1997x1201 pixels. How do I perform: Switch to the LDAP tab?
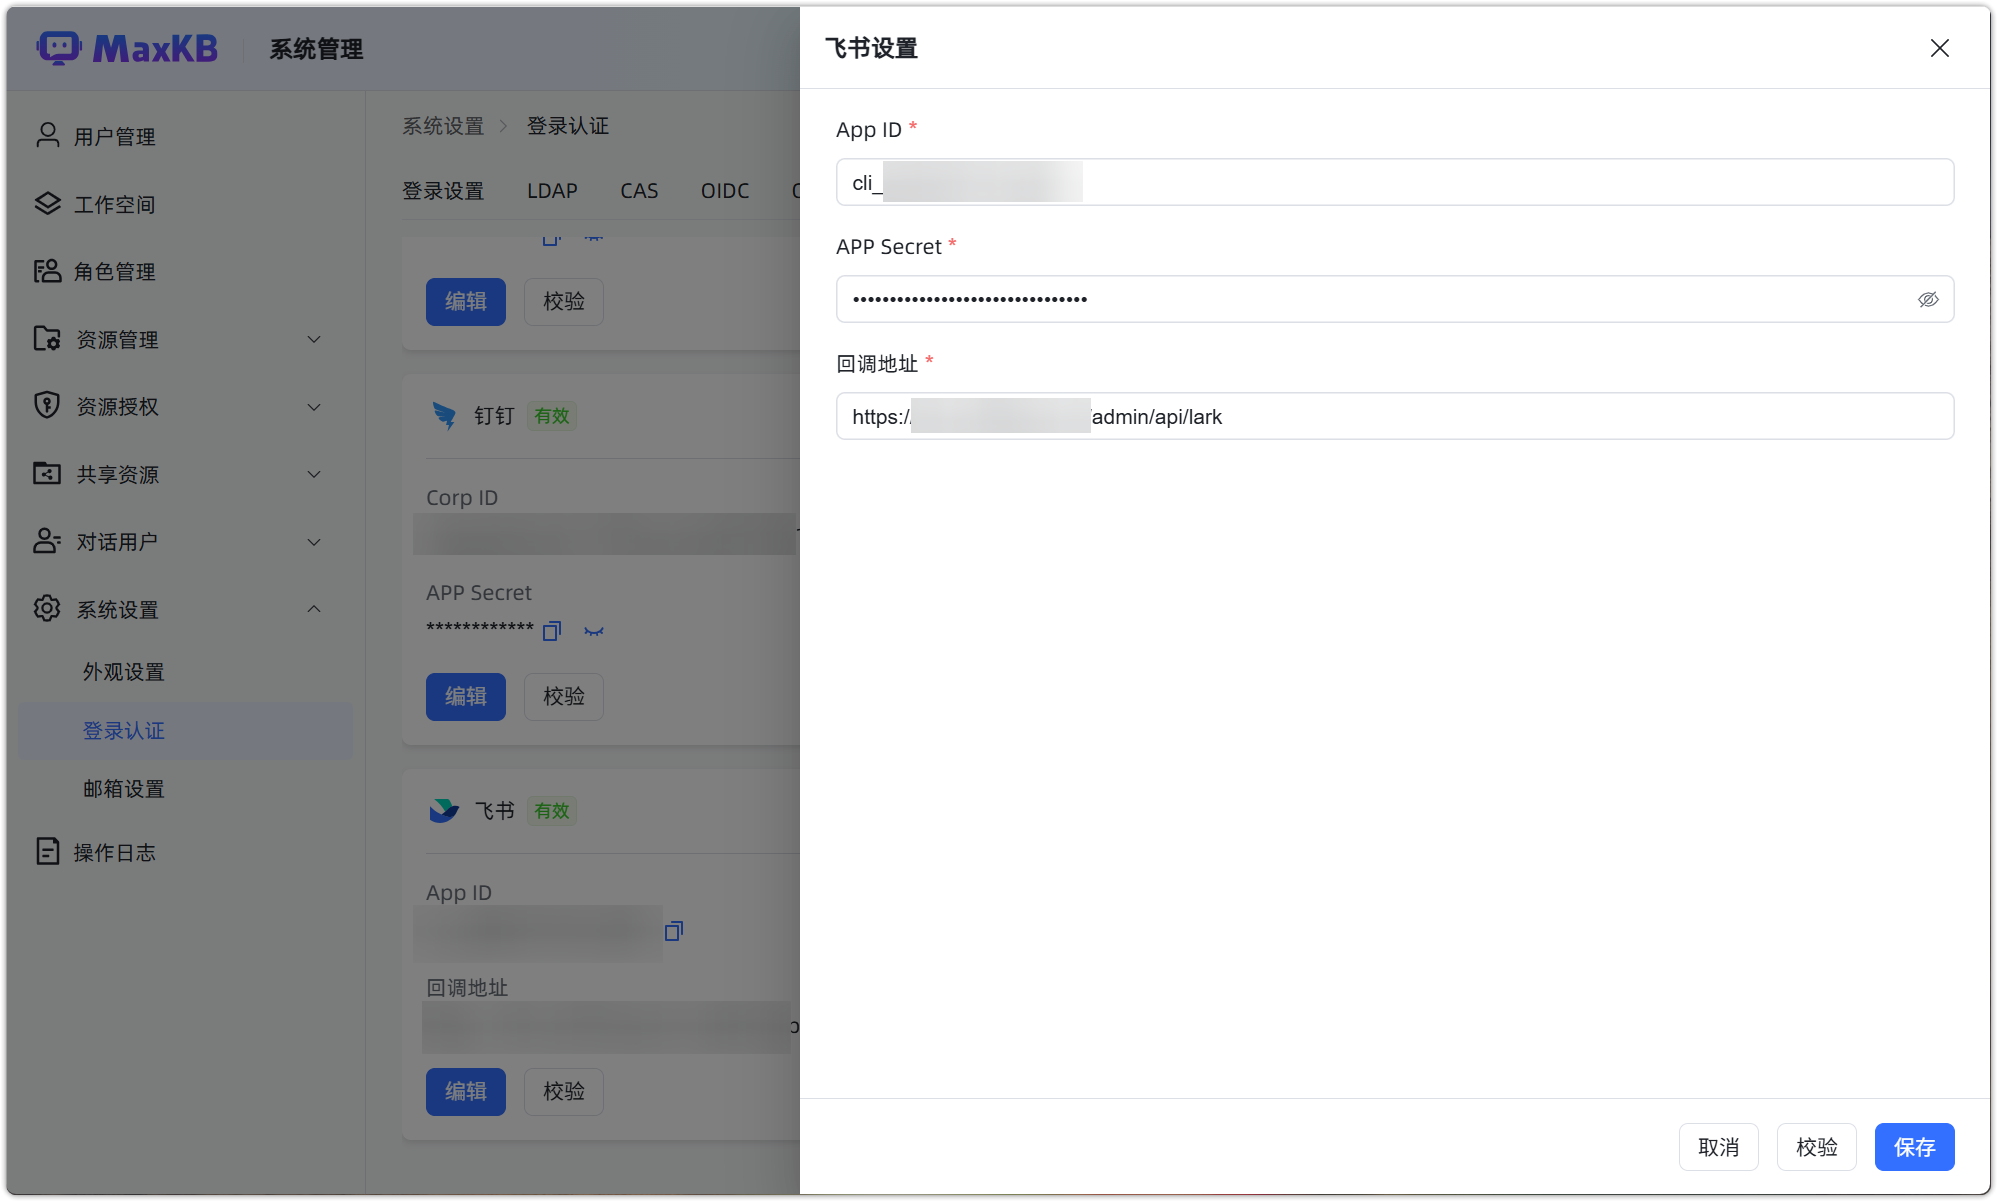point(552,191)
